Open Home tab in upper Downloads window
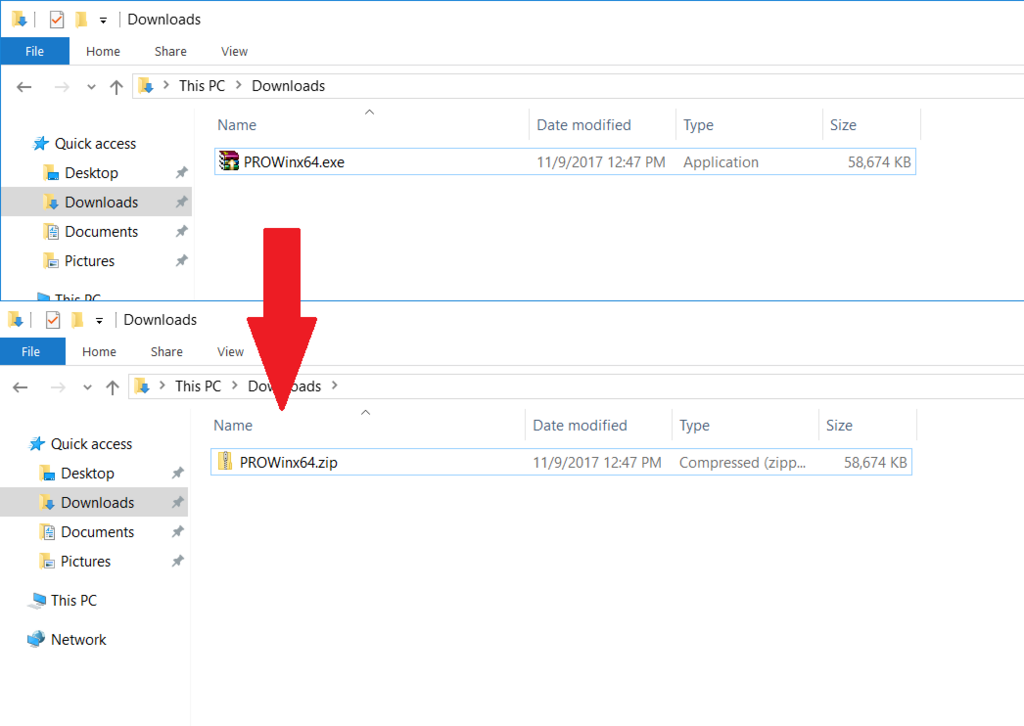Screen dimensions: 1024x726 103,51
